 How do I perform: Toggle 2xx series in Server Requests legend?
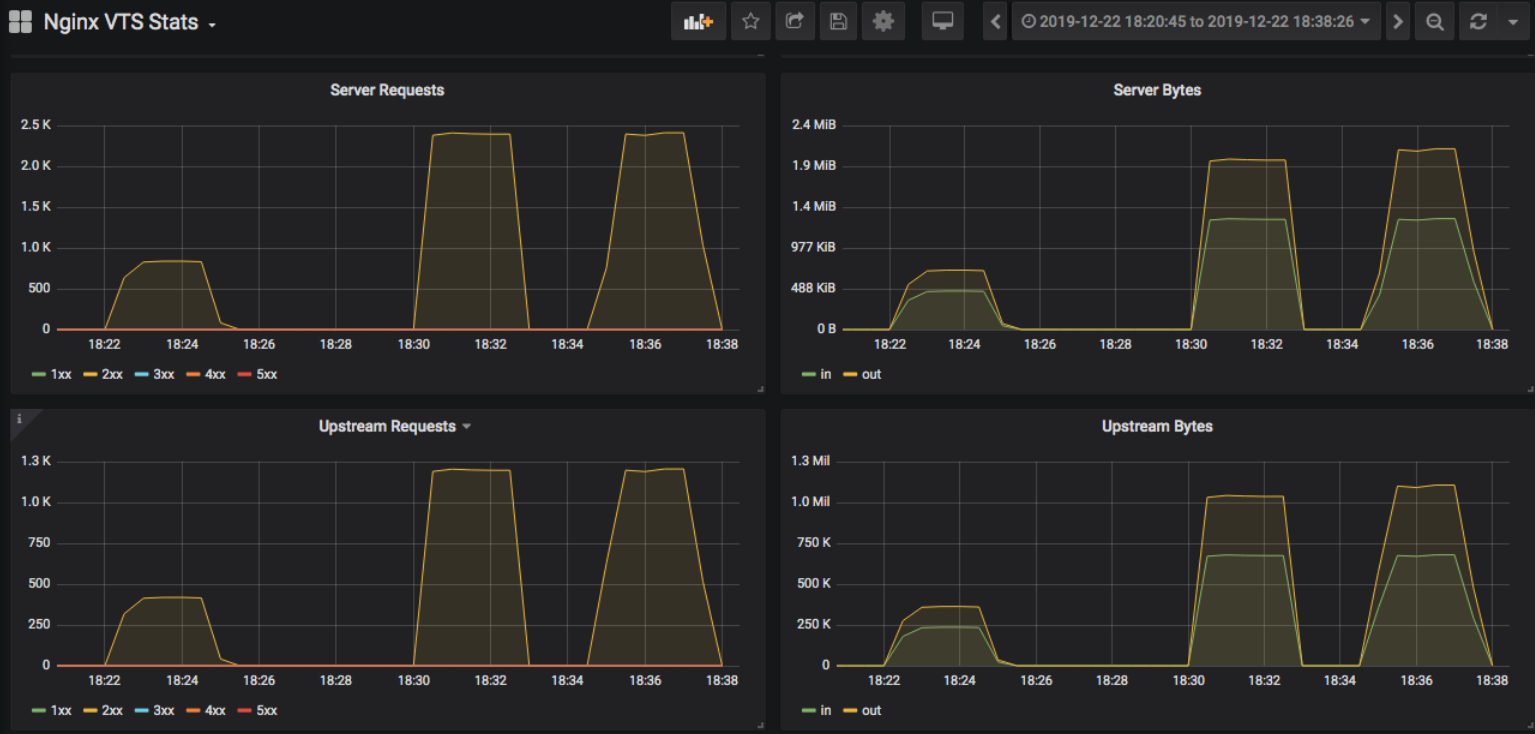pyautogui.click(x=103, y=374)
